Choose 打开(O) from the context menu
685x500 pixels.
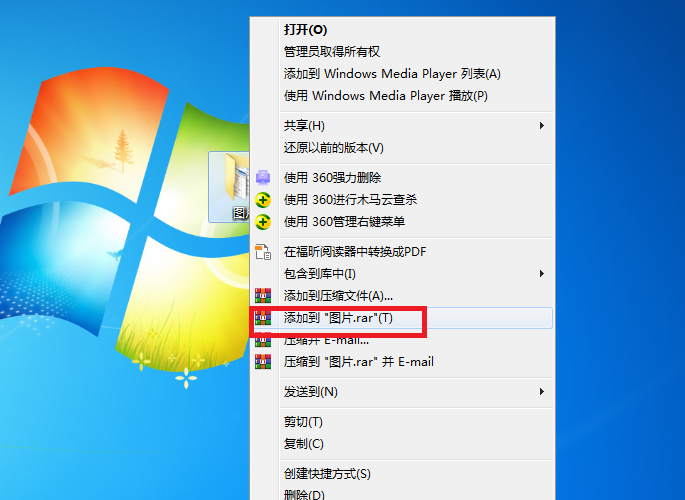402,30
